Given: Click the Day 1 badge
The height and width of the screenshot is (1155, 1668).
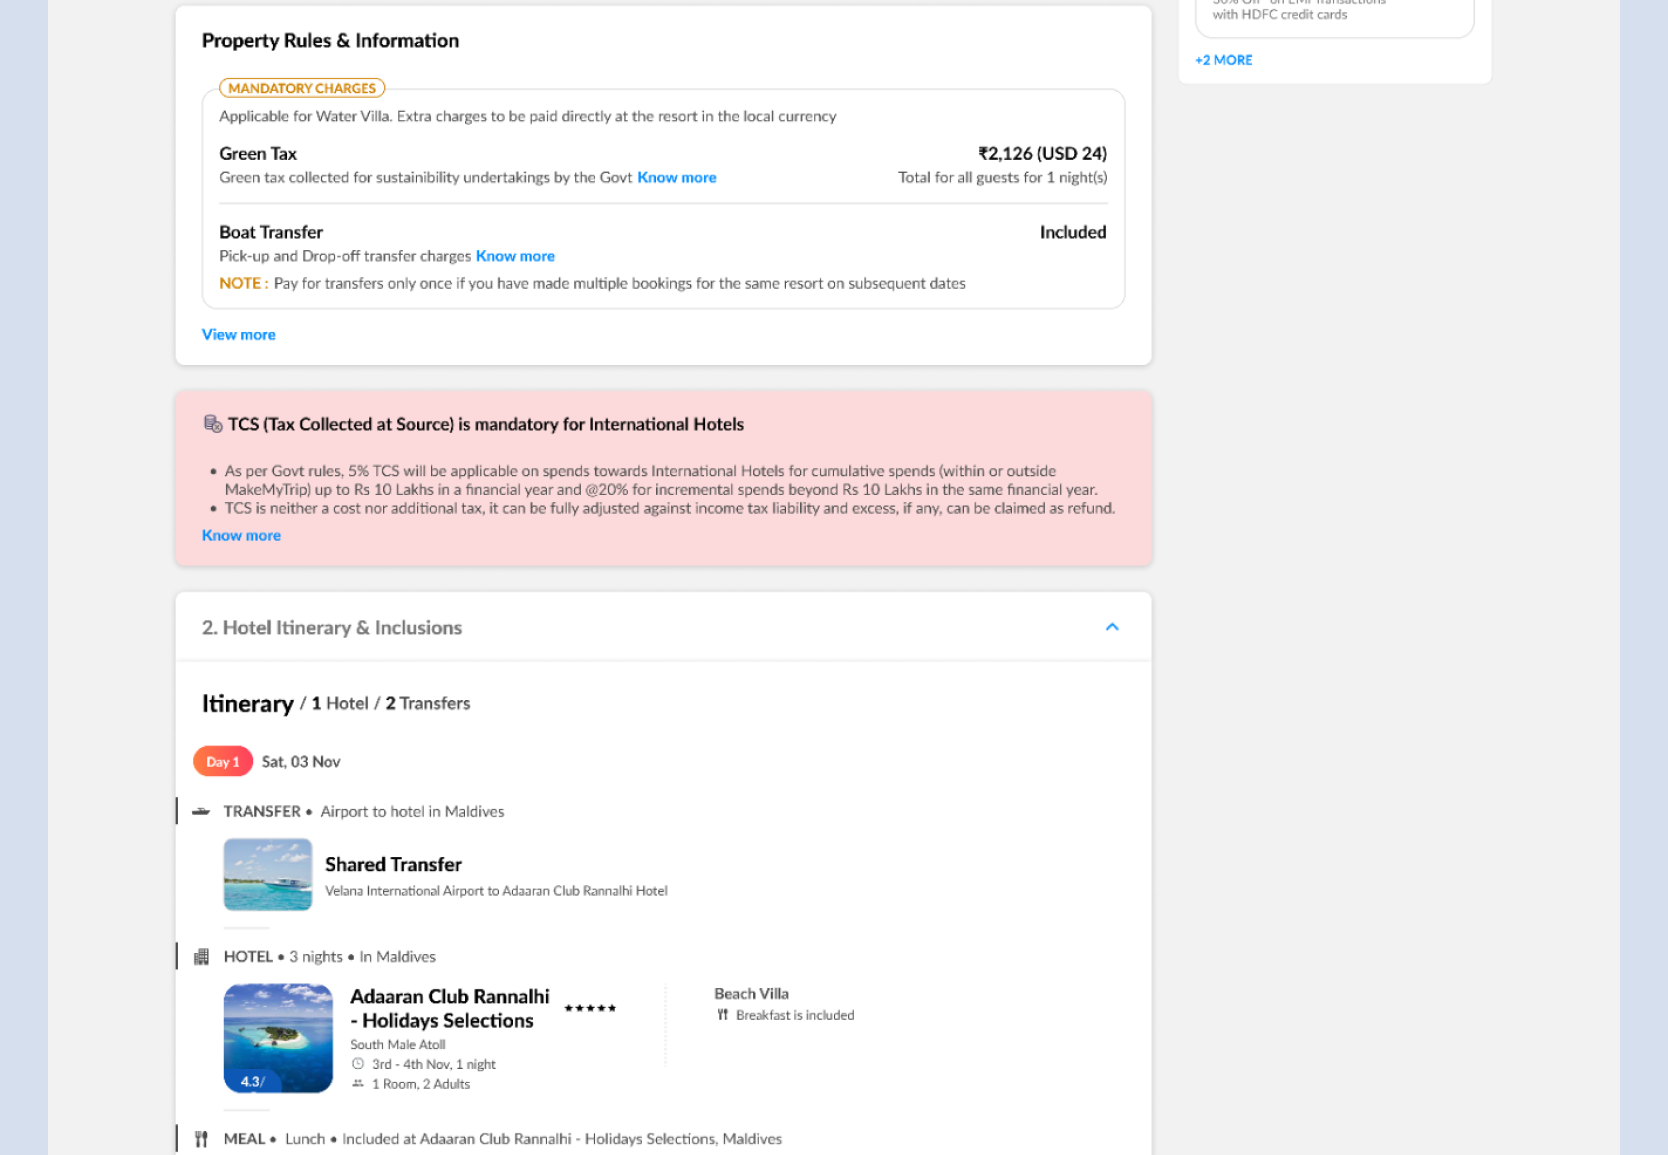Looking at the screenshot, I should click(x=222, y=762).
